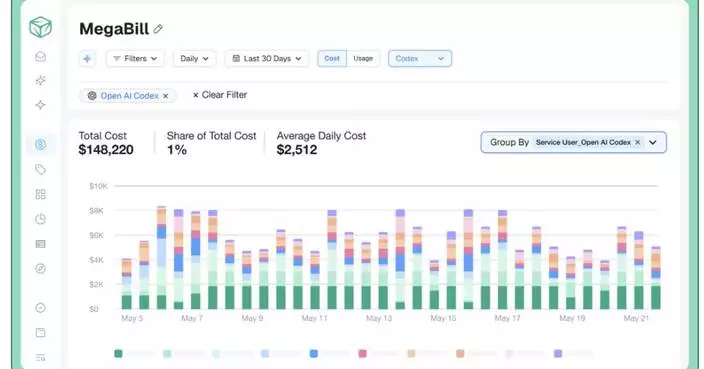Click the Share of Total Cost 1% value

coord(177,150)
